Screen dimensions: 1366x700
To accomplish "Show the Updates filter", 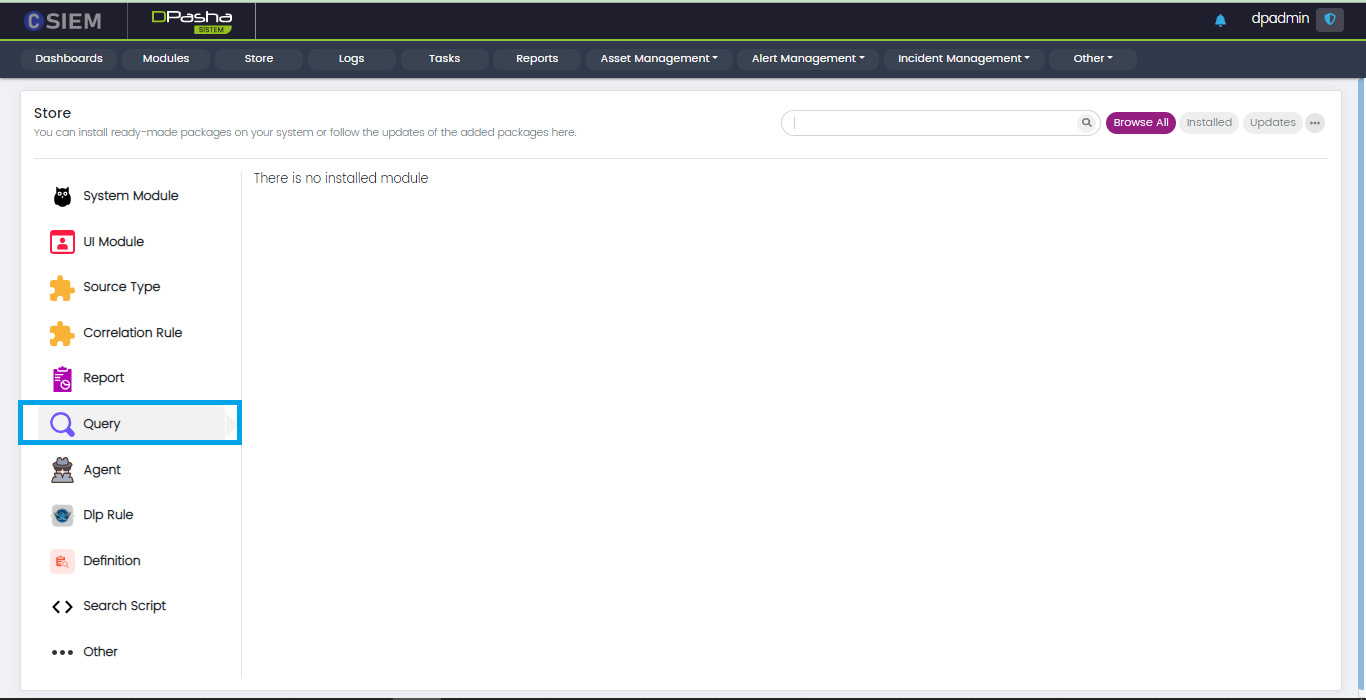I will coord(1272,123).
